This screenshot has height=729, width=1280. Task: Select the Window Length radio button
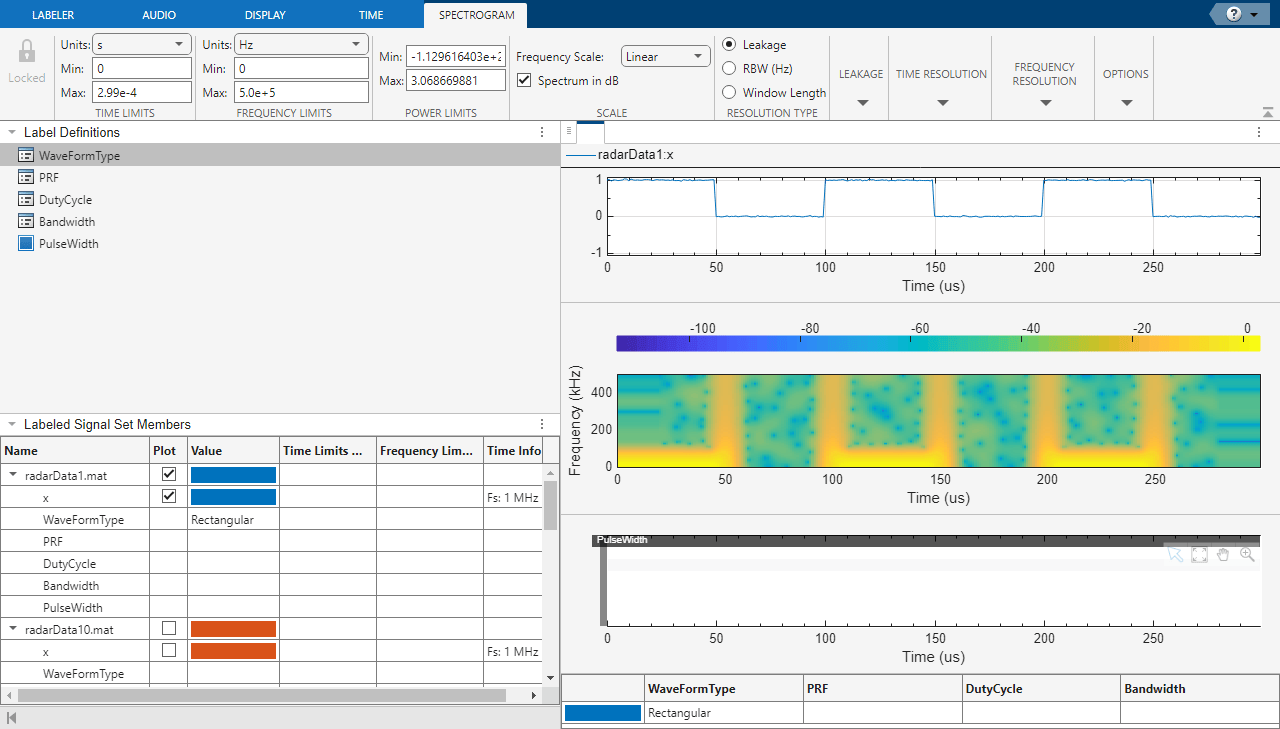tap(729, 92)
